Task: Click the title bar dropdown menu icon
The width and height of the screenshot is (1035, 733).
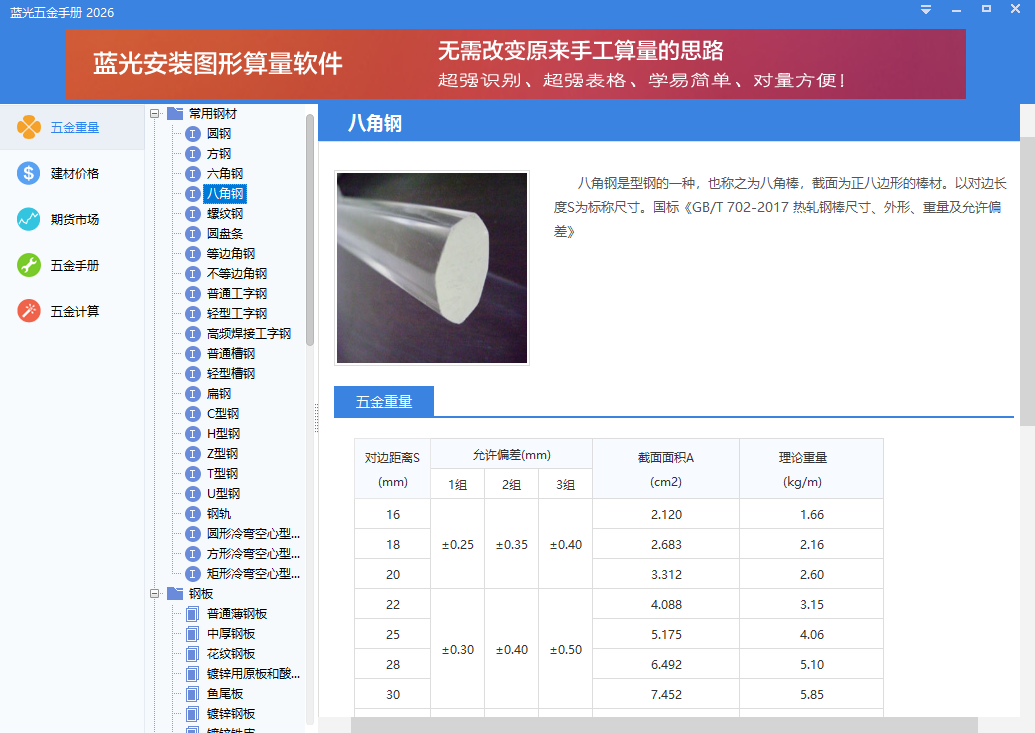Action: (x=926, y=10)
